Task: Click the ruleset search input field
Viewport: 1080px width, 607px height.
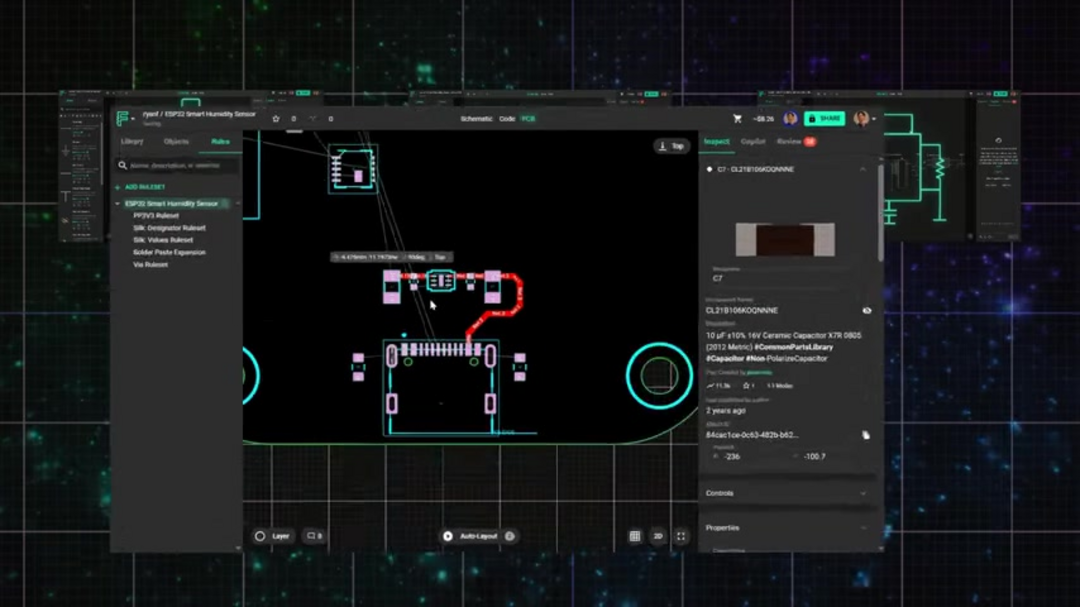Action: point(180,165)
